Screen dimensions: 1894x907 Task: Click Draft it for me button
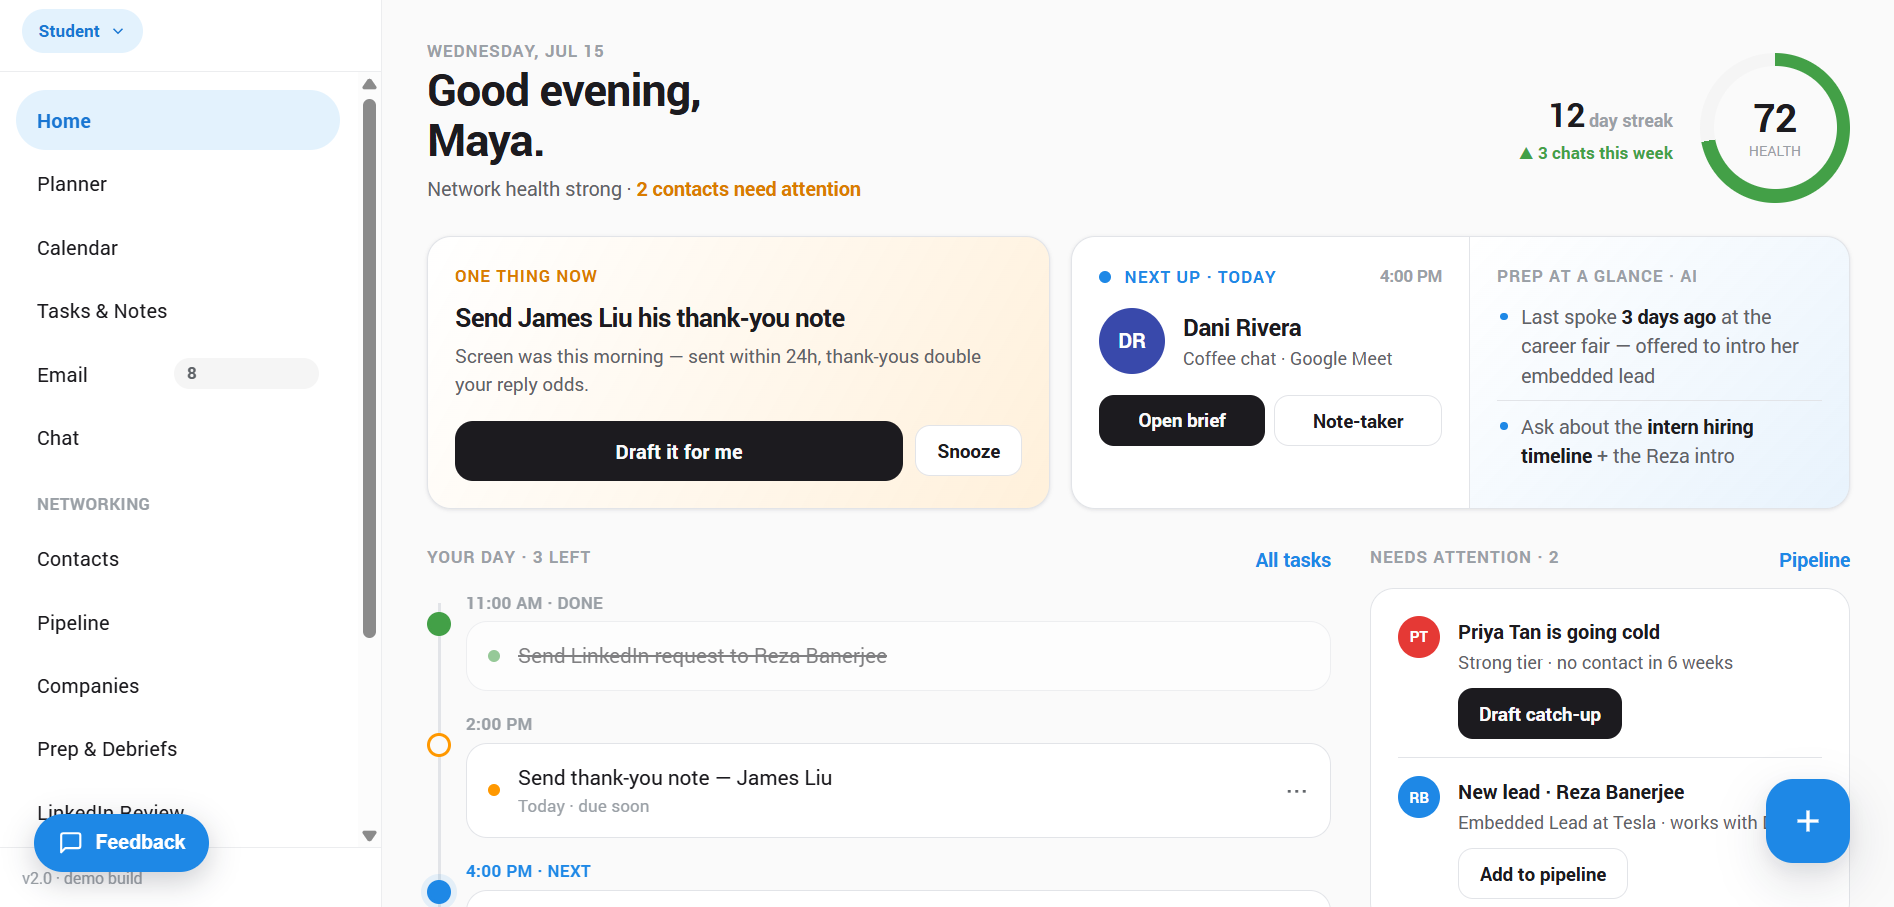click(679, 451)
